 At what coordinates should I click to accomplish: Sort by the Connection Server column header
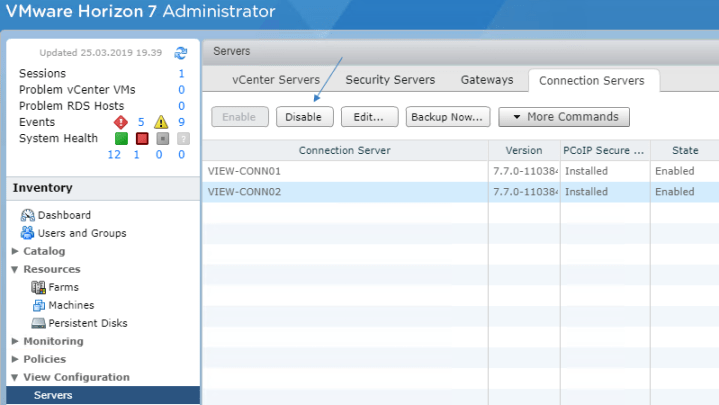click(x=345, y=150)
